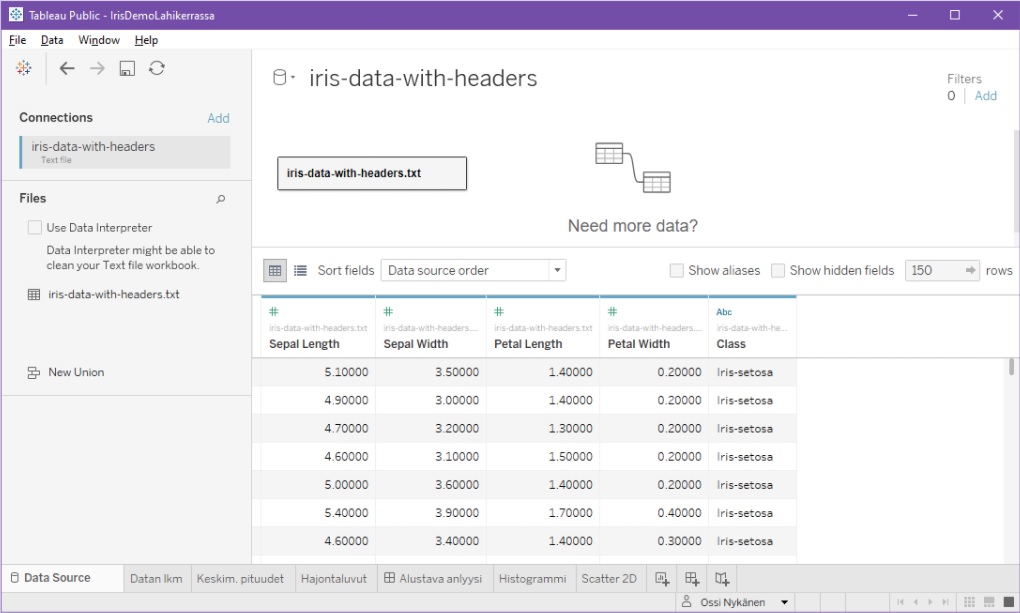The image size is (1020, 613).
Task: Select iris-data-with-headers.txt in the Files list
Action: pos(114,294)
